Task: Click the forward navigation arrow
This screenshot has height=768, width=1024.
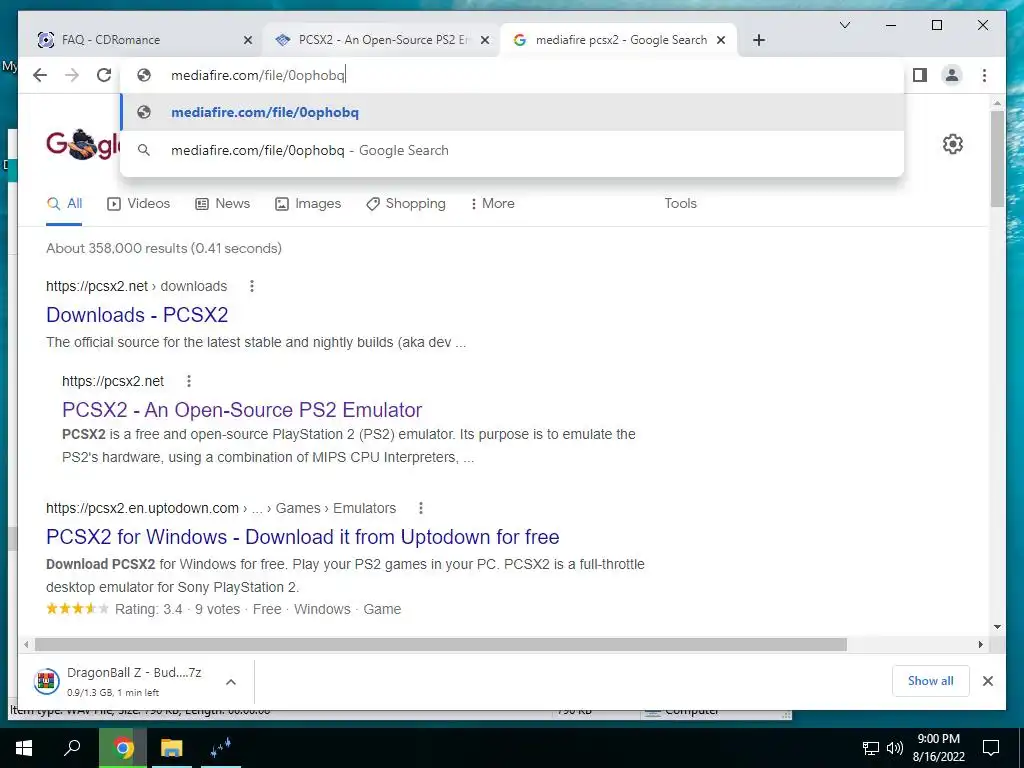Action: (72, 75)
